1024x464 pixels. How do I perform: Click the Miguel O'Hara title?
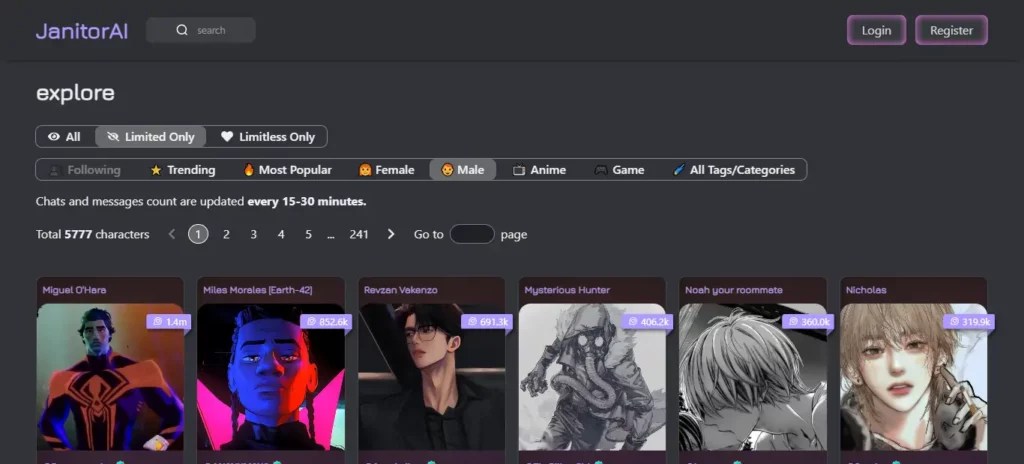(74, 290)
